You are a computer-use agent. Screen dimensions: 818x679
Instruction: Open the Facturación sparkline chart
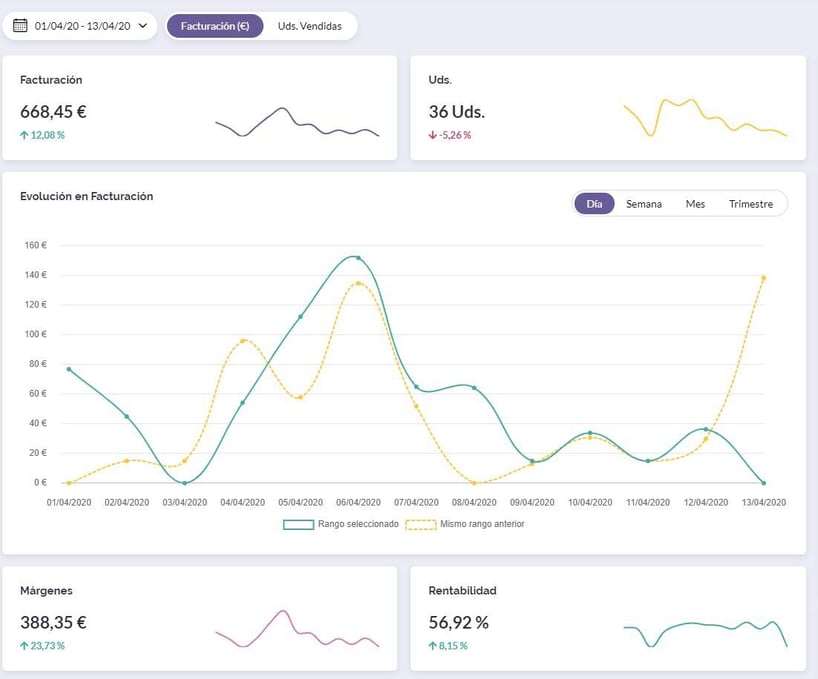point(297,122)
